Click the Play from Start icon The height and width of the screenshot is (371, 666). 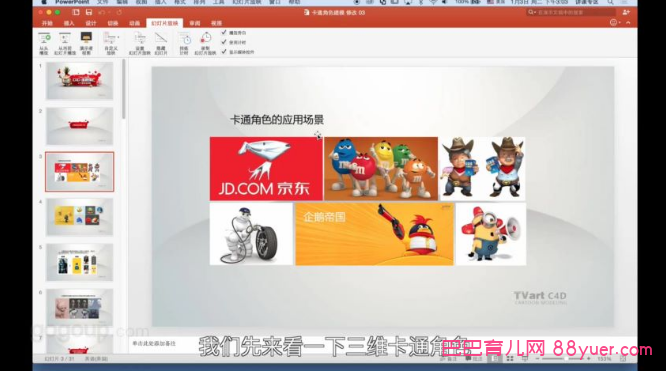(44, 43)
